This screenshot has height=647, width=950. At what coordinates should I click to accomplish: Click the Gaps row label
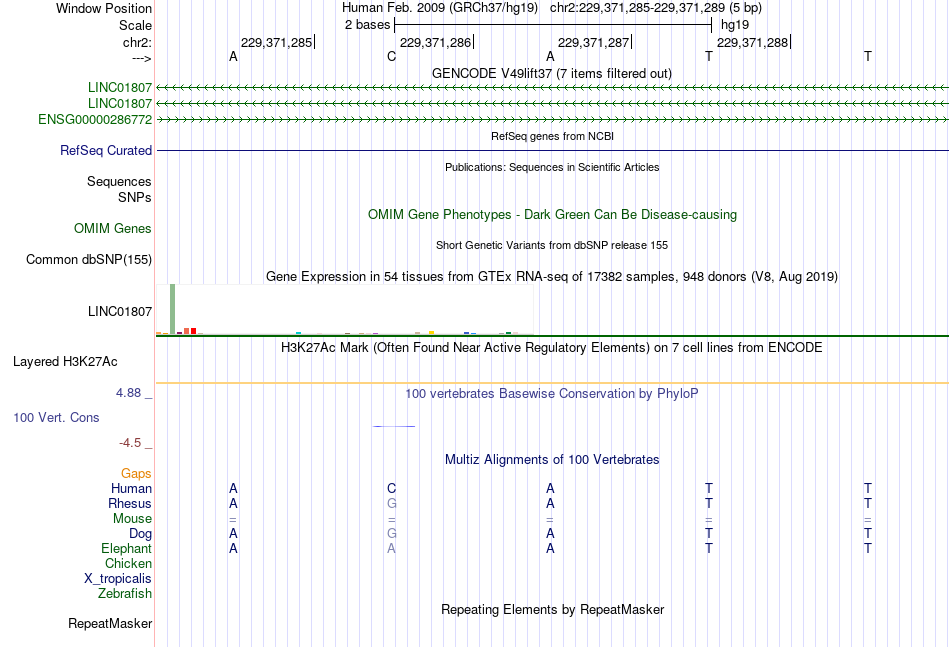136,473
